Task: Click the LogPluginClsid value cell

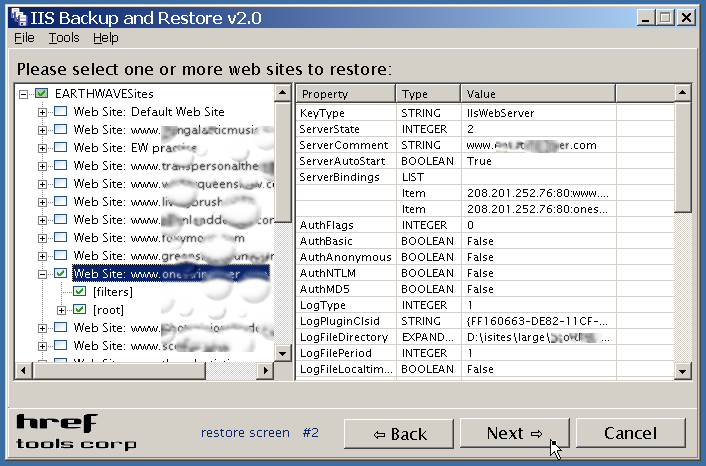Action: click(x=538, y=321)
